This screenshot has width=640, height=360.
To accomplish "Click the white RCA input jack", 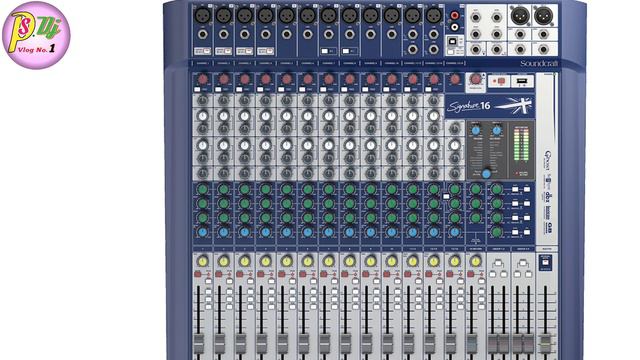I will click(x=454, y=27).
